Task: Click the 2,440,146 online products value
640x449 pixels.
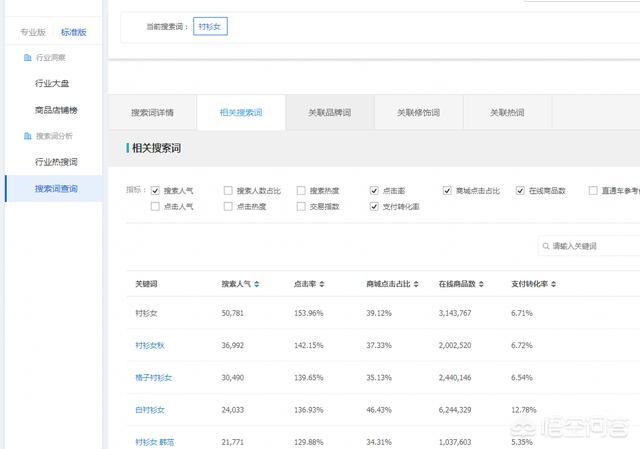Action: click(x=455, y=378)
